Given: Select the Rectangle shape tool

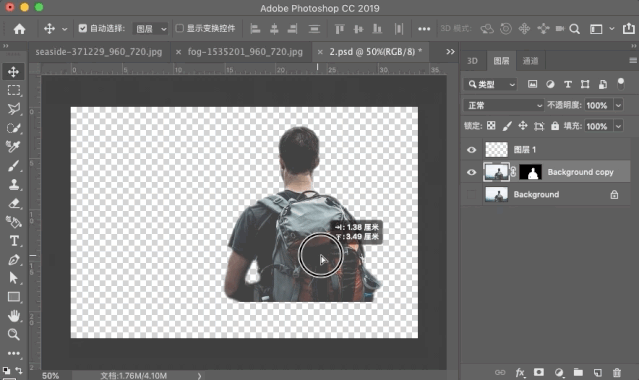Looking at the screenshot, I should click(x=13, y=297).
